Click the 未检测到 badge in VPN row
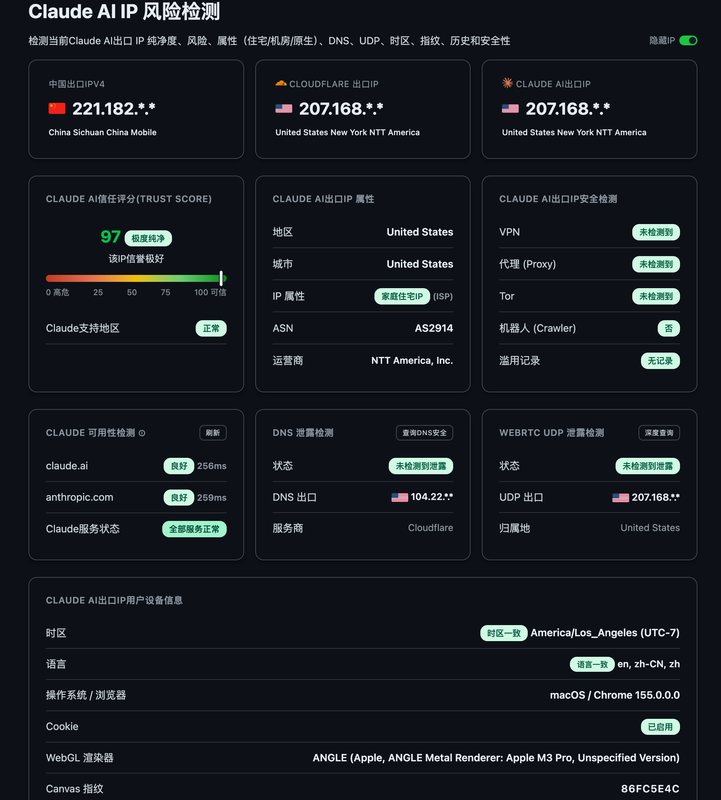721x800 pixels. point(656,232)
